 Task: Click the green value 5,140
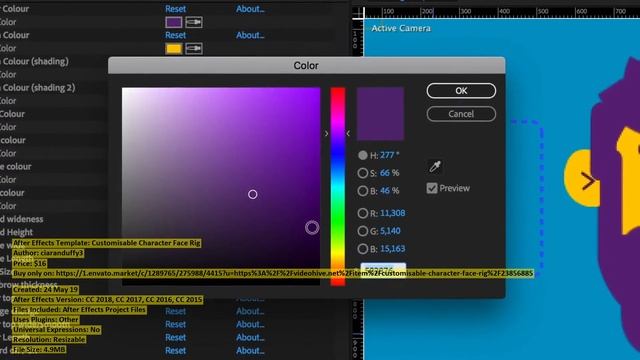point(390,231)
